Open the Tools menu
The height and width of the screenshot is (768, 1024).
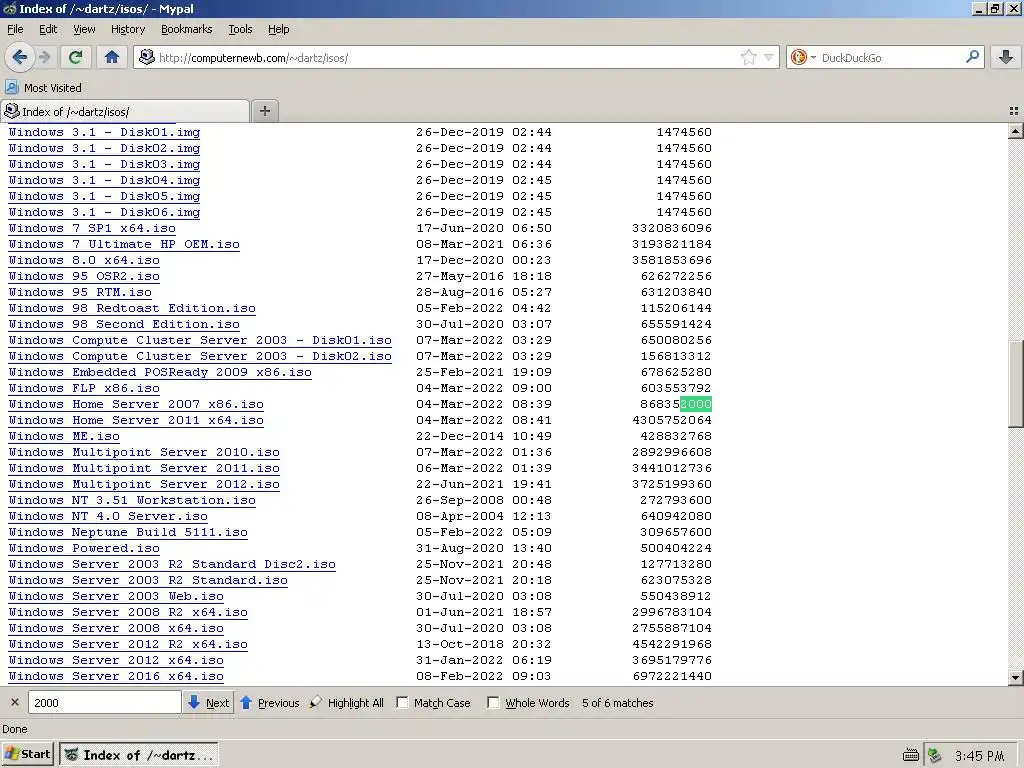click(240, 29)
